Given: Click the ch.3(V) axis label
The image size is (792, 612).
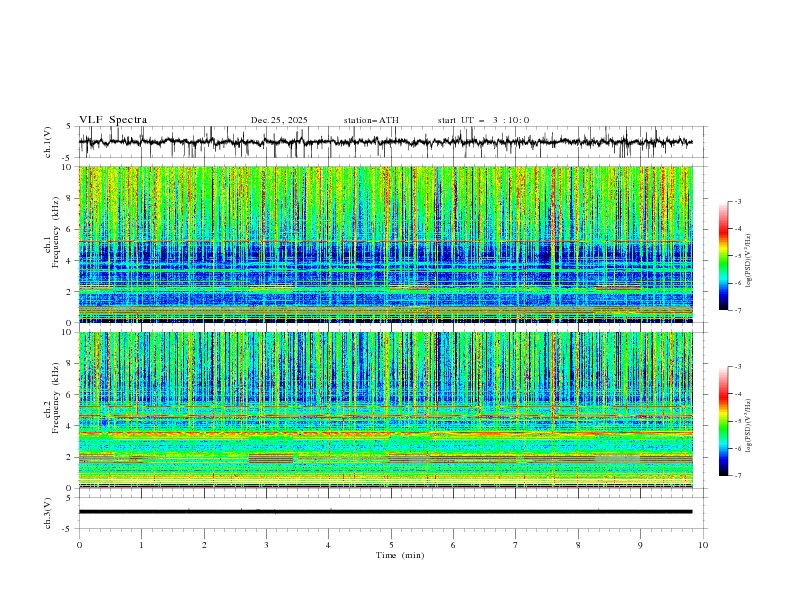Looking at the screenshot, I should (x=49, y=511).
